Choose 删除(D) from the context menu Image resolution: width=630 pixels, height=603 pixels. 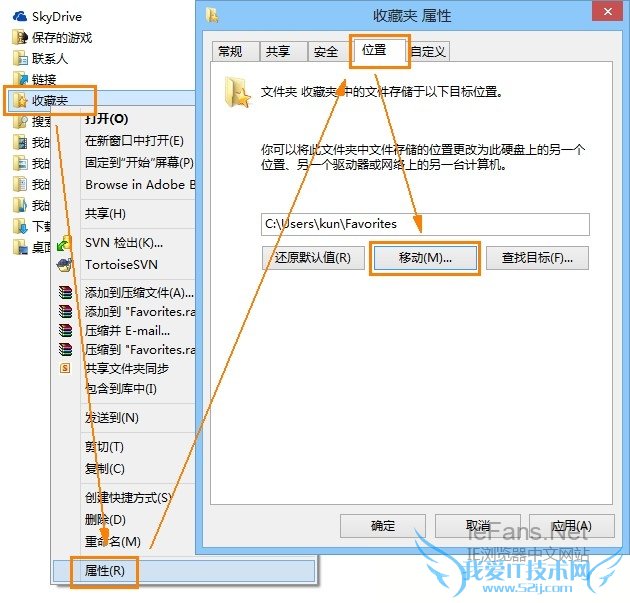105,519
